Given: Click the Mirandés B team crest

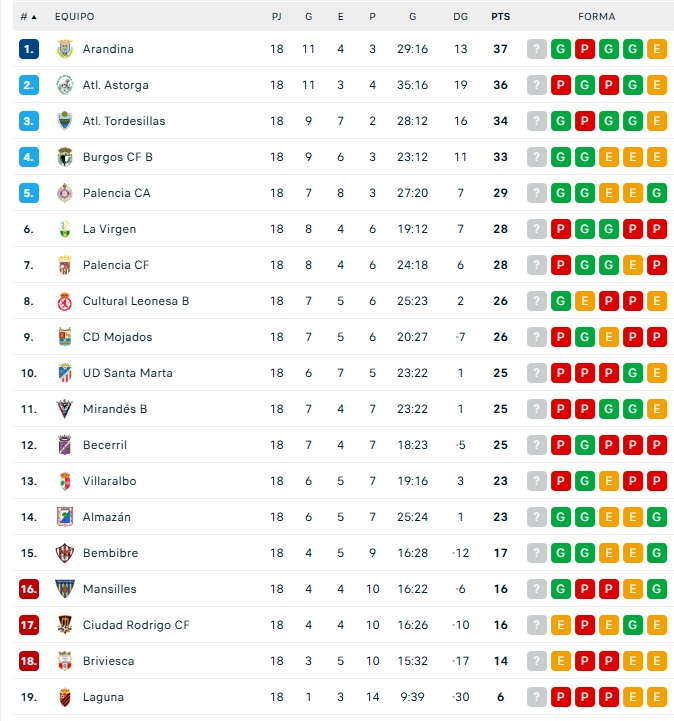Looking at the screenshot, I should [64, 409].
